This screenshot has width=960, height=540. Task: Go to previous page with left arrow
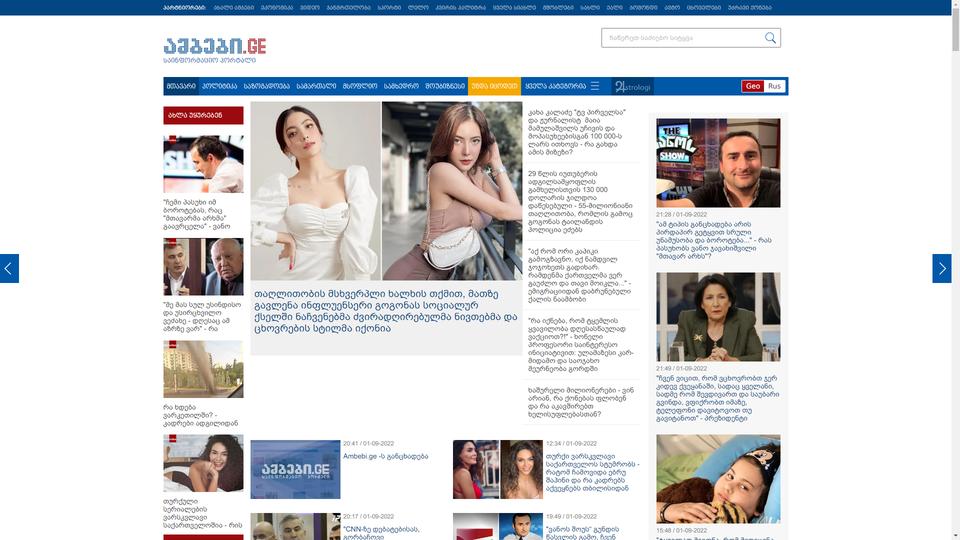click(9, 268)
